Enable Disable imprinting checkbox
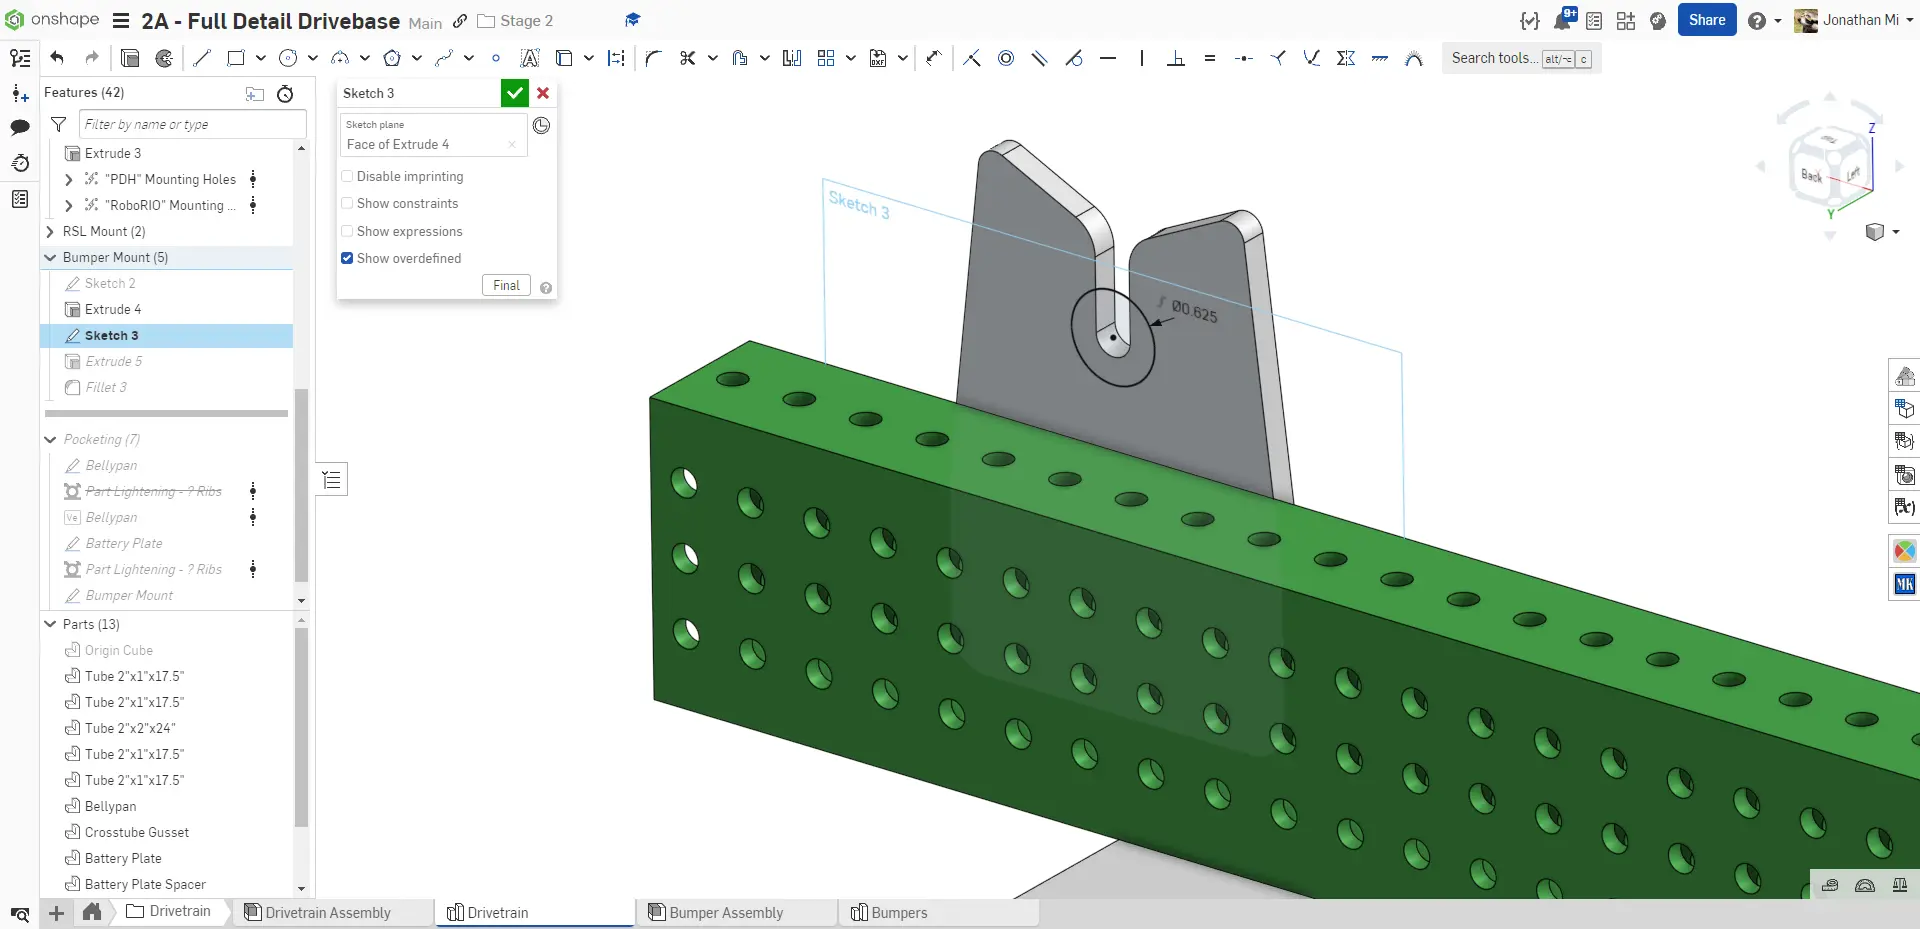 (347, 176)
